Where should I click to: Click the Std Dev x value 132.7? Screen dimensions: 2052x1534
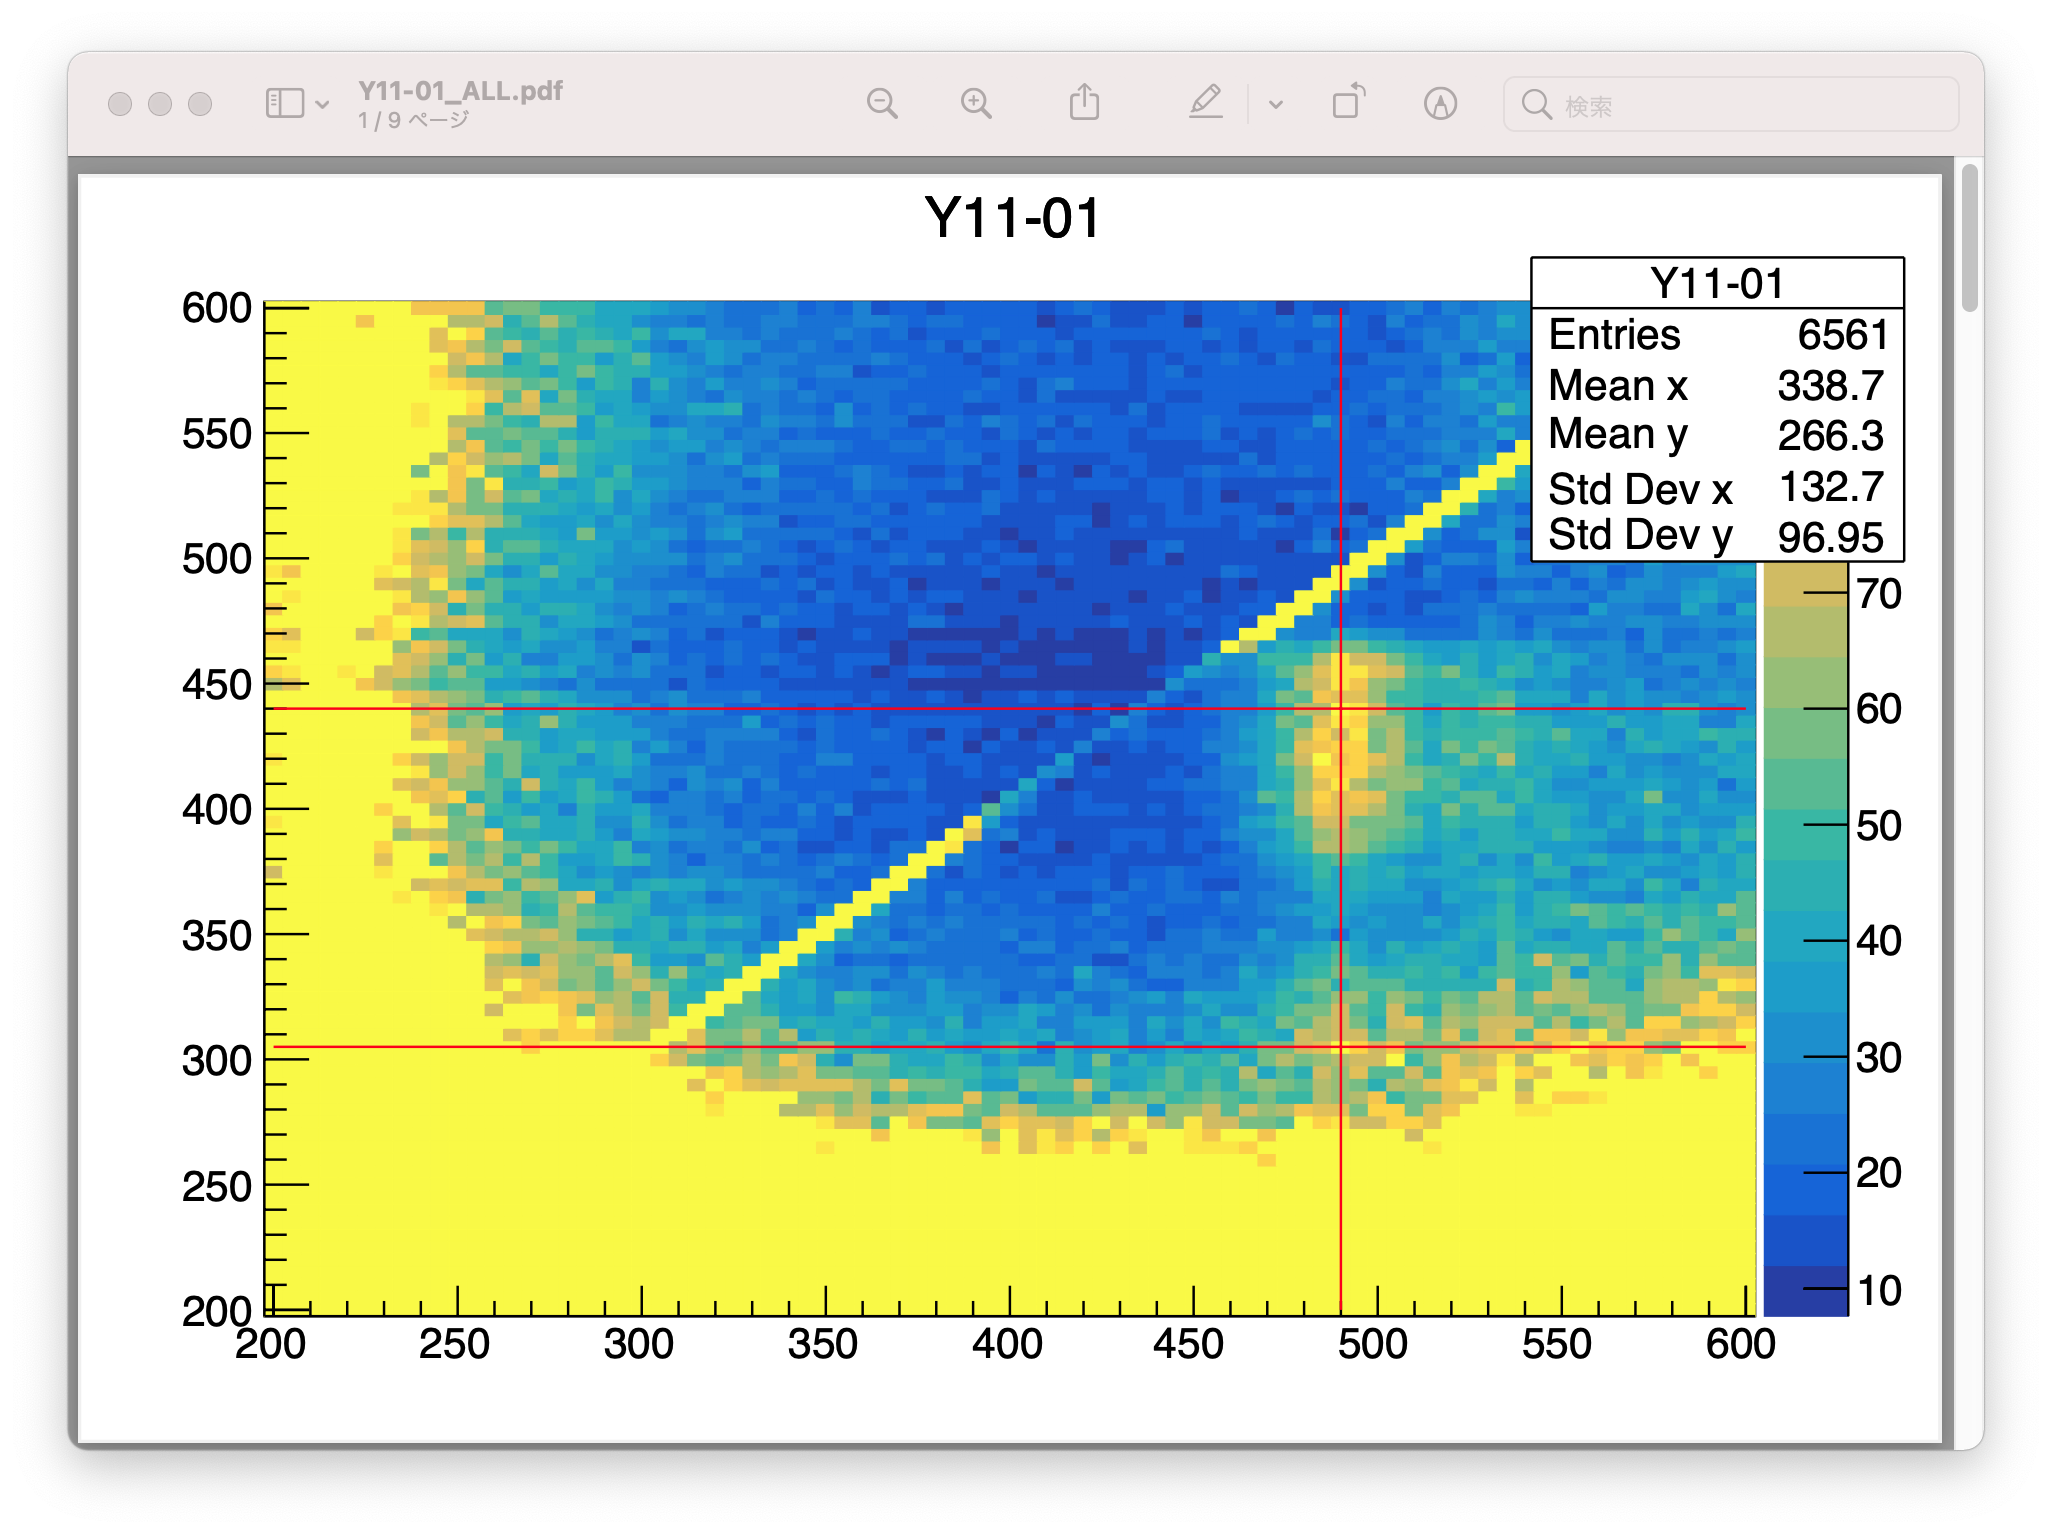click(x=1831, y=488)
